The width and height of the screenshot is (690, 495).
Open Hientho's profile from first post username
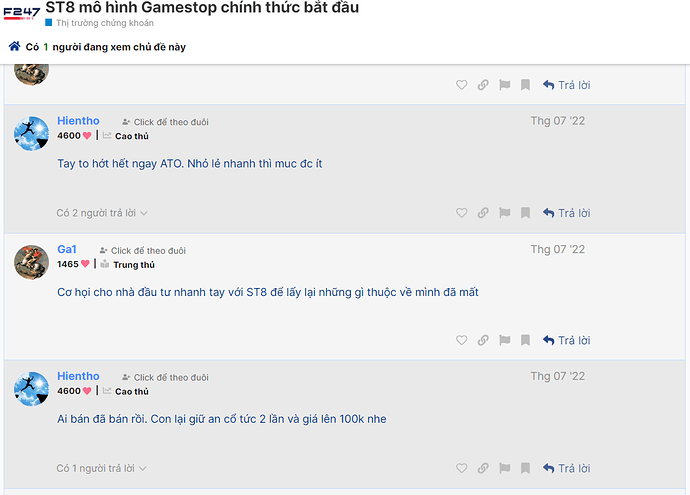78,121
